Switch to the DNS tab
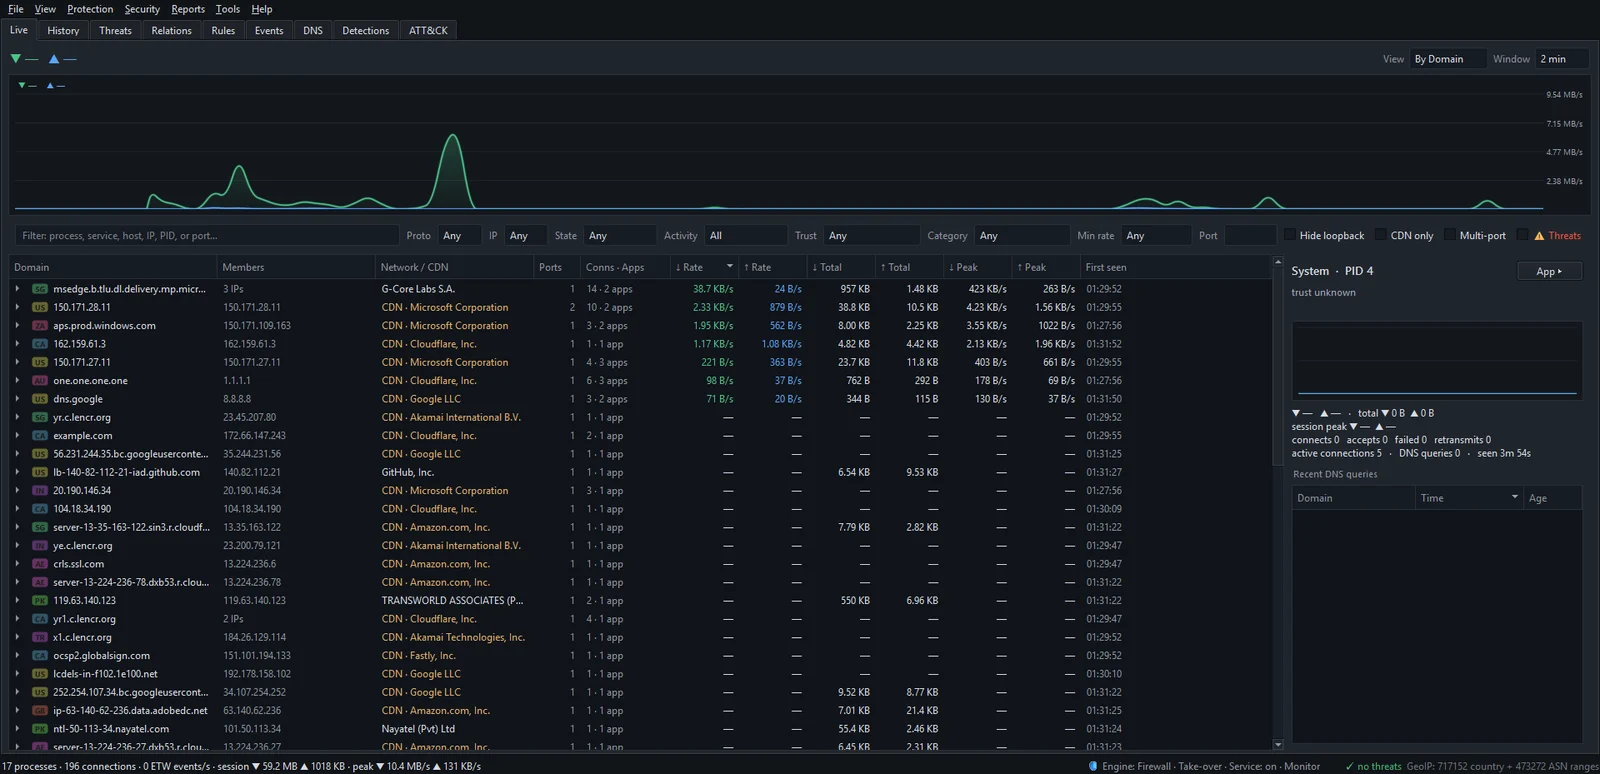Screen dimensions: 1600x774 (x=313, y=31)
